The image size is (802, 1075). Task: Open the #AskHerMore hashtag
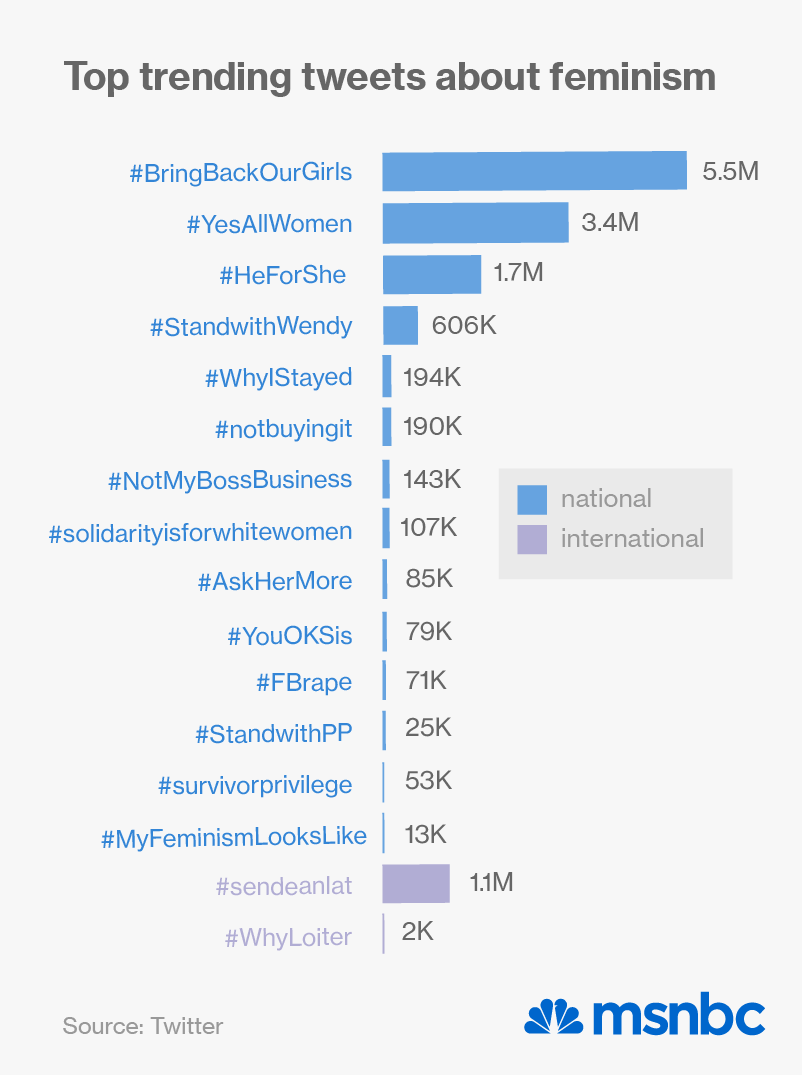coord(275,581)
